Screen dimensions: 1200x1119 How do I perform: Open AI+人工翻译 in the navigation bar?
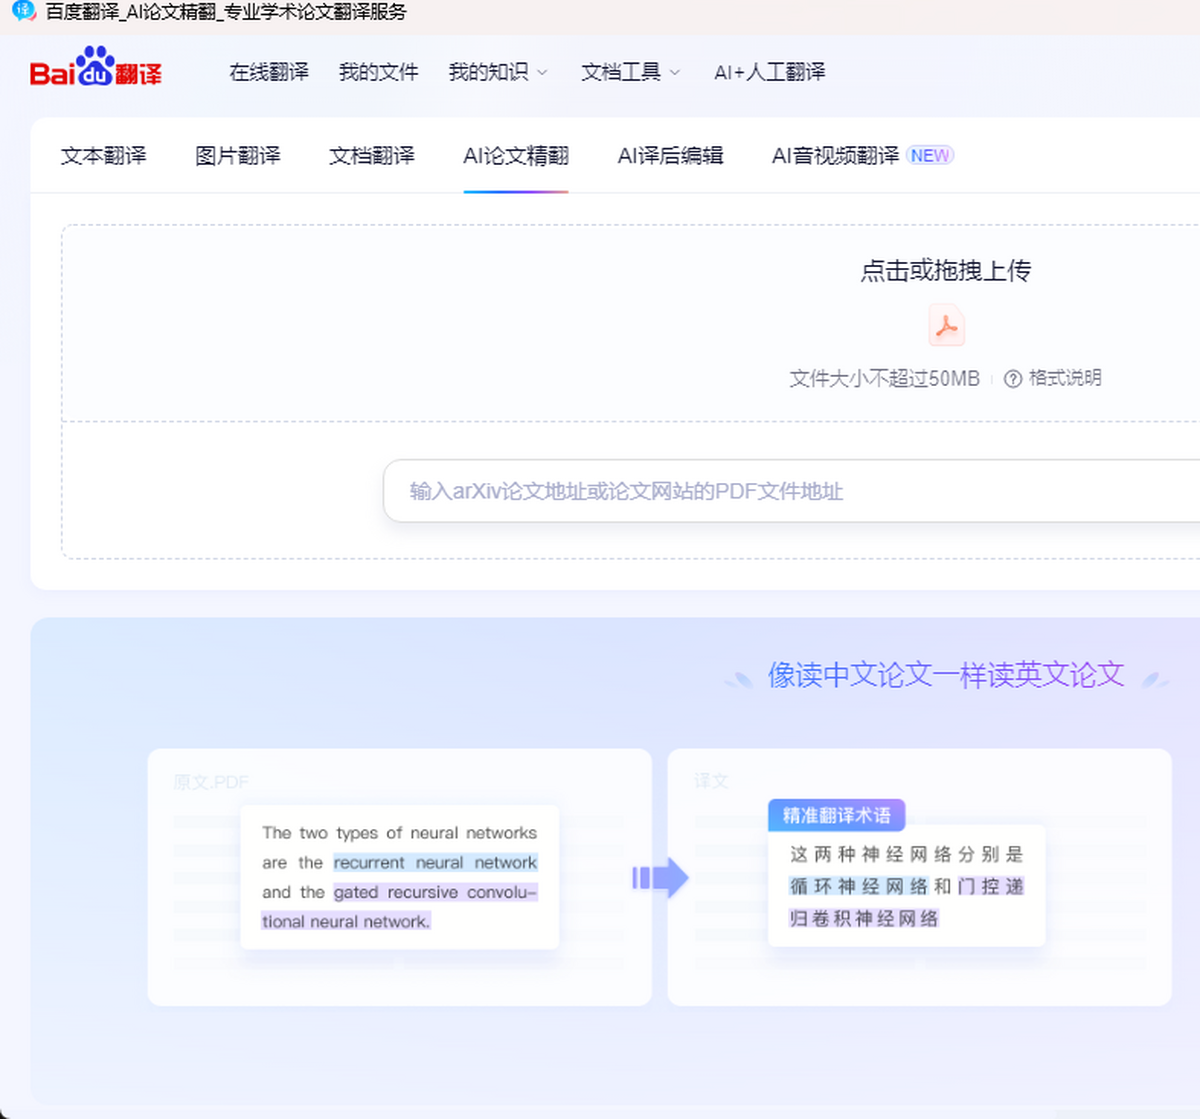(770, 72)
